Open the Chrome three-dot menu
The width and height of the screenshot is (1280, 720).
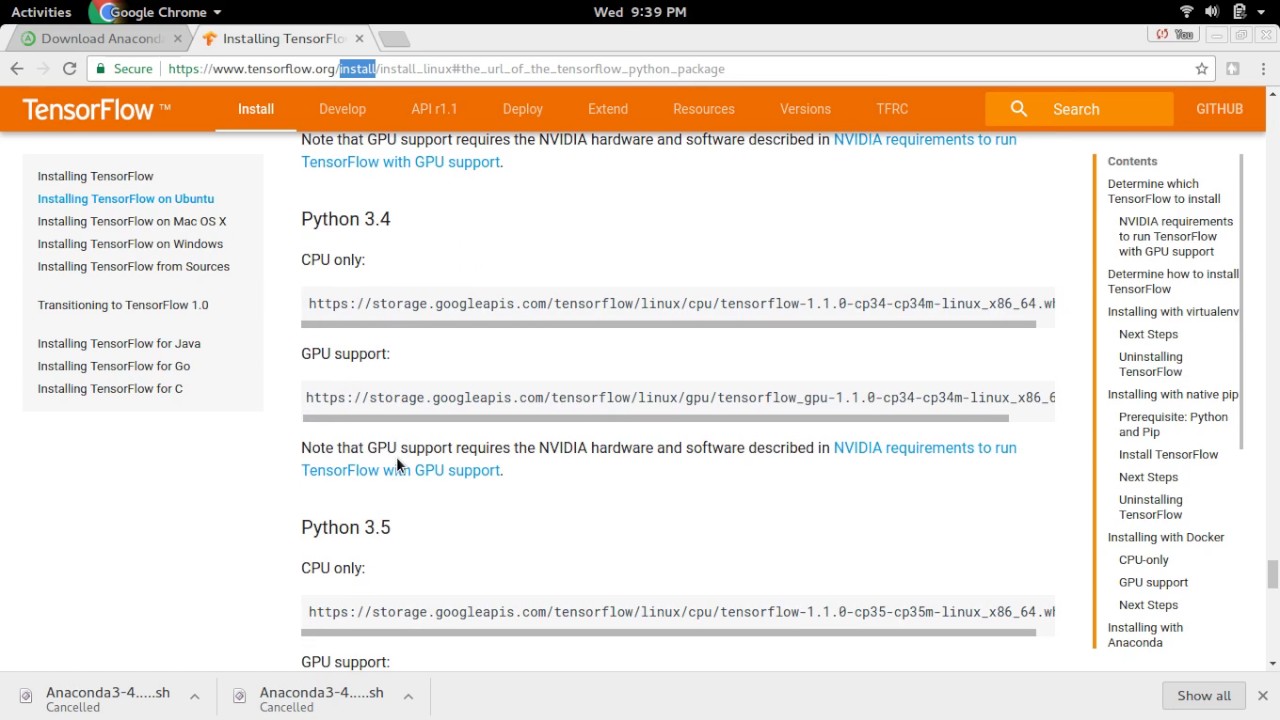coord(1262,69)
